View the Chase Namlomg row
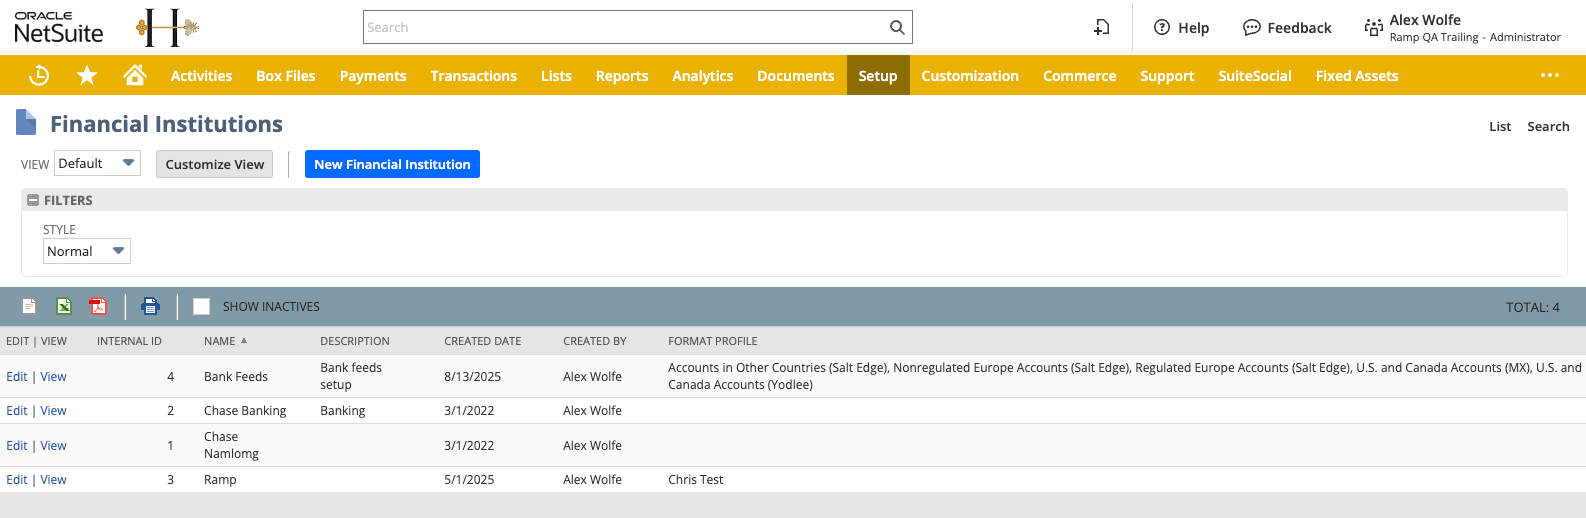This screenshot has width=1586, height=518. 54,446
